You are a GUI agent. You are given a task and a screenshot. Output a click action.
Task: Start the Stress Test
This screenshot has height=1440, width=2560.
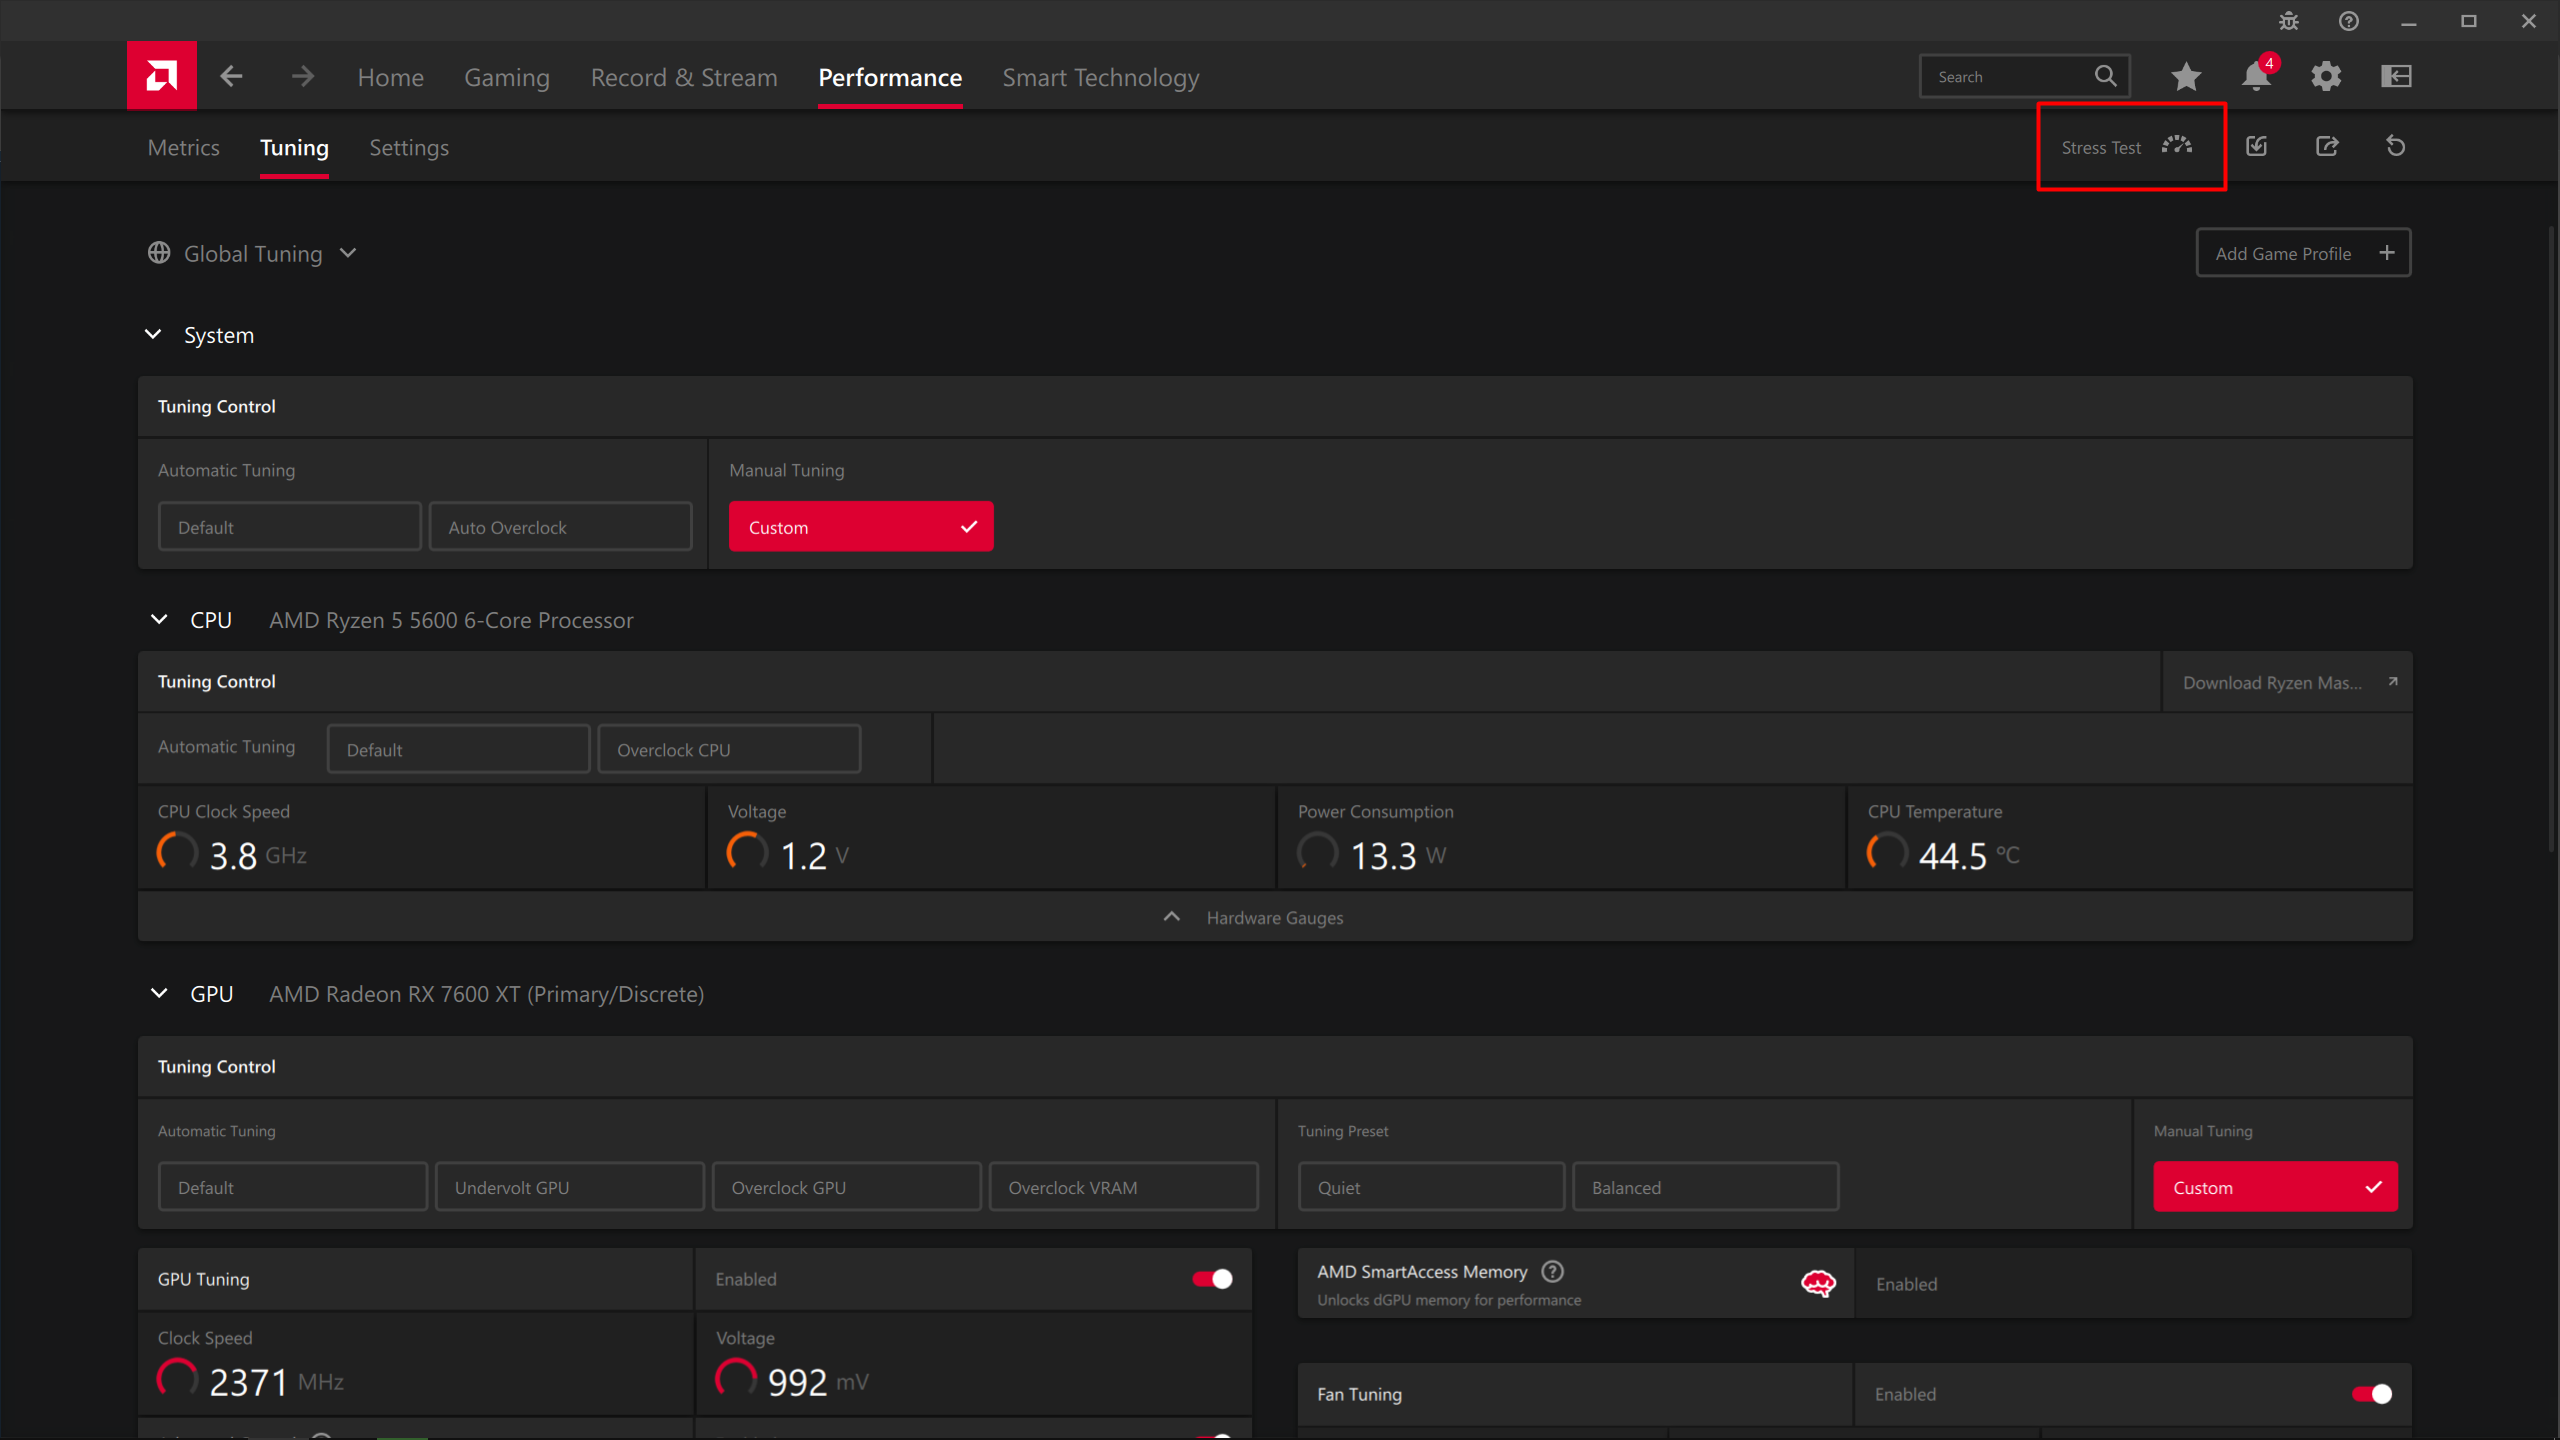[x=2126, y=147]
